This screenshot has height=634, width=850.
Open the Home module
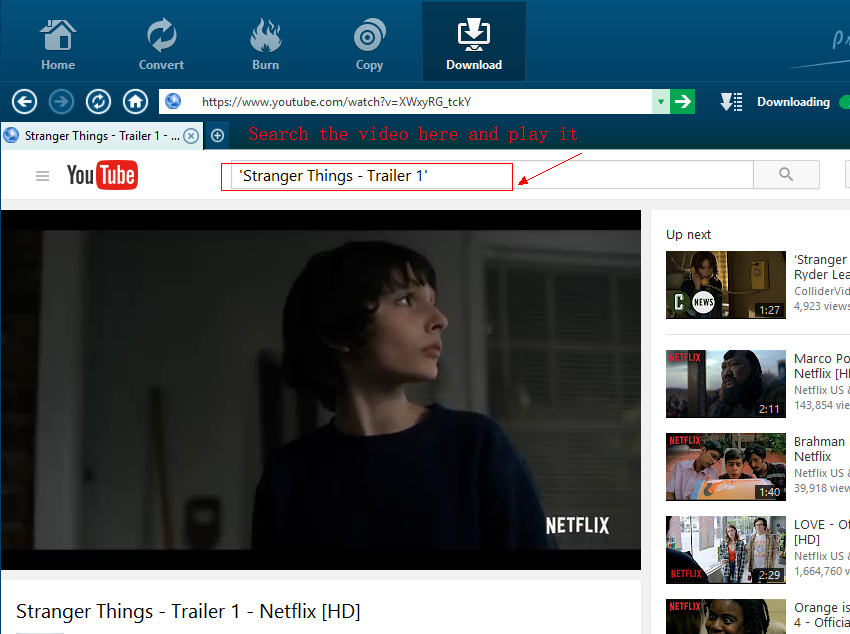pyautogui.click(x=58, y=44)
